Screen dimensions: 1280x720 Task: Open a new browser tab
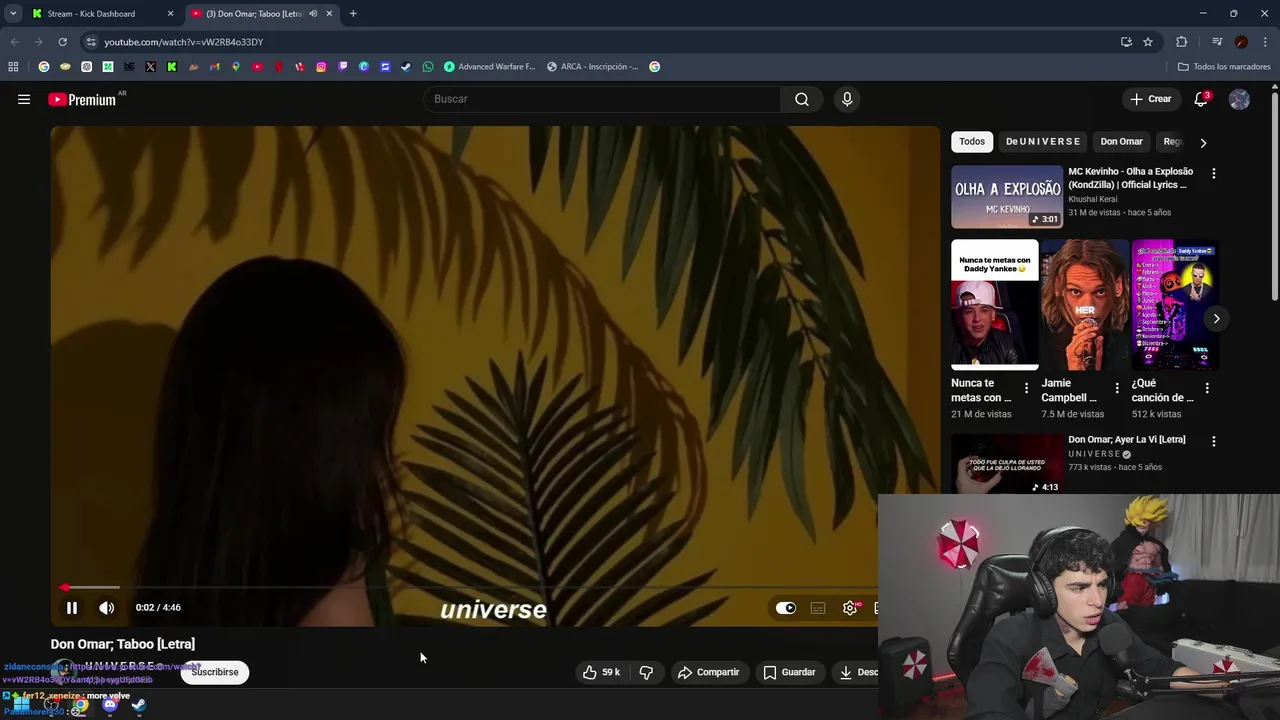pos(353,14)
